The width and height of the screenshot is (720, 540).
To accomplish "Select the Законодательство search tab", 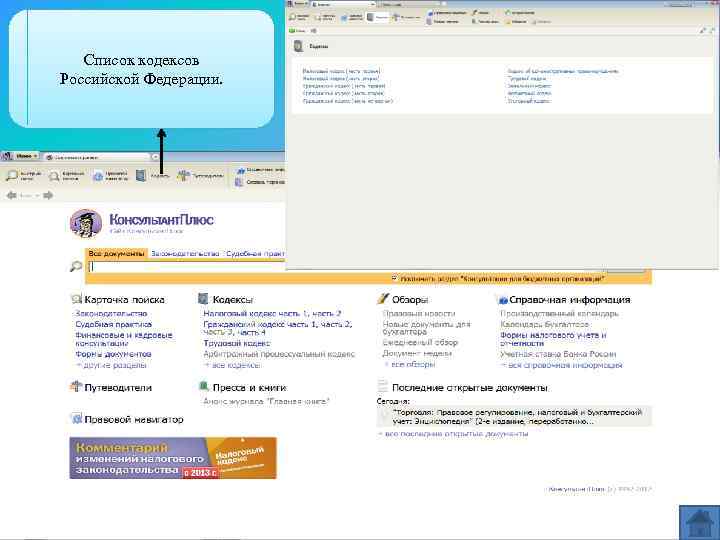I will click(x=185, y=253).
